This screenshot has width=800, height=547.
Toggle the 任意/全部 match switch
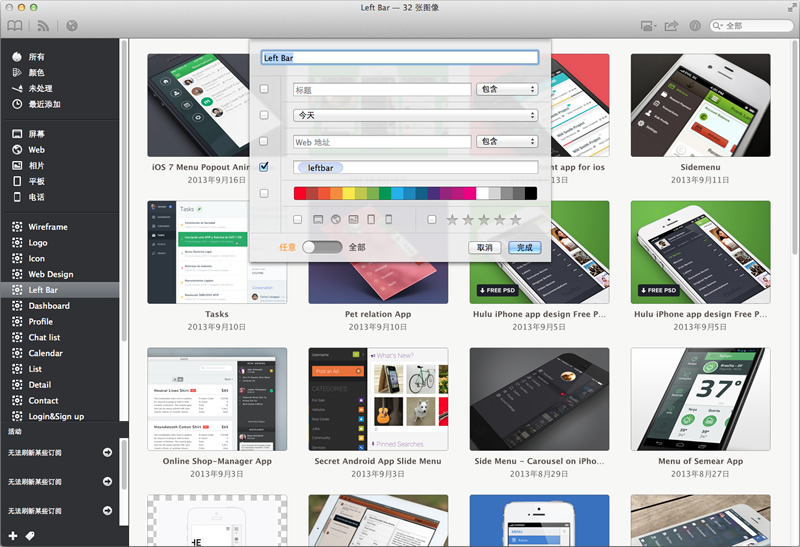322,247
